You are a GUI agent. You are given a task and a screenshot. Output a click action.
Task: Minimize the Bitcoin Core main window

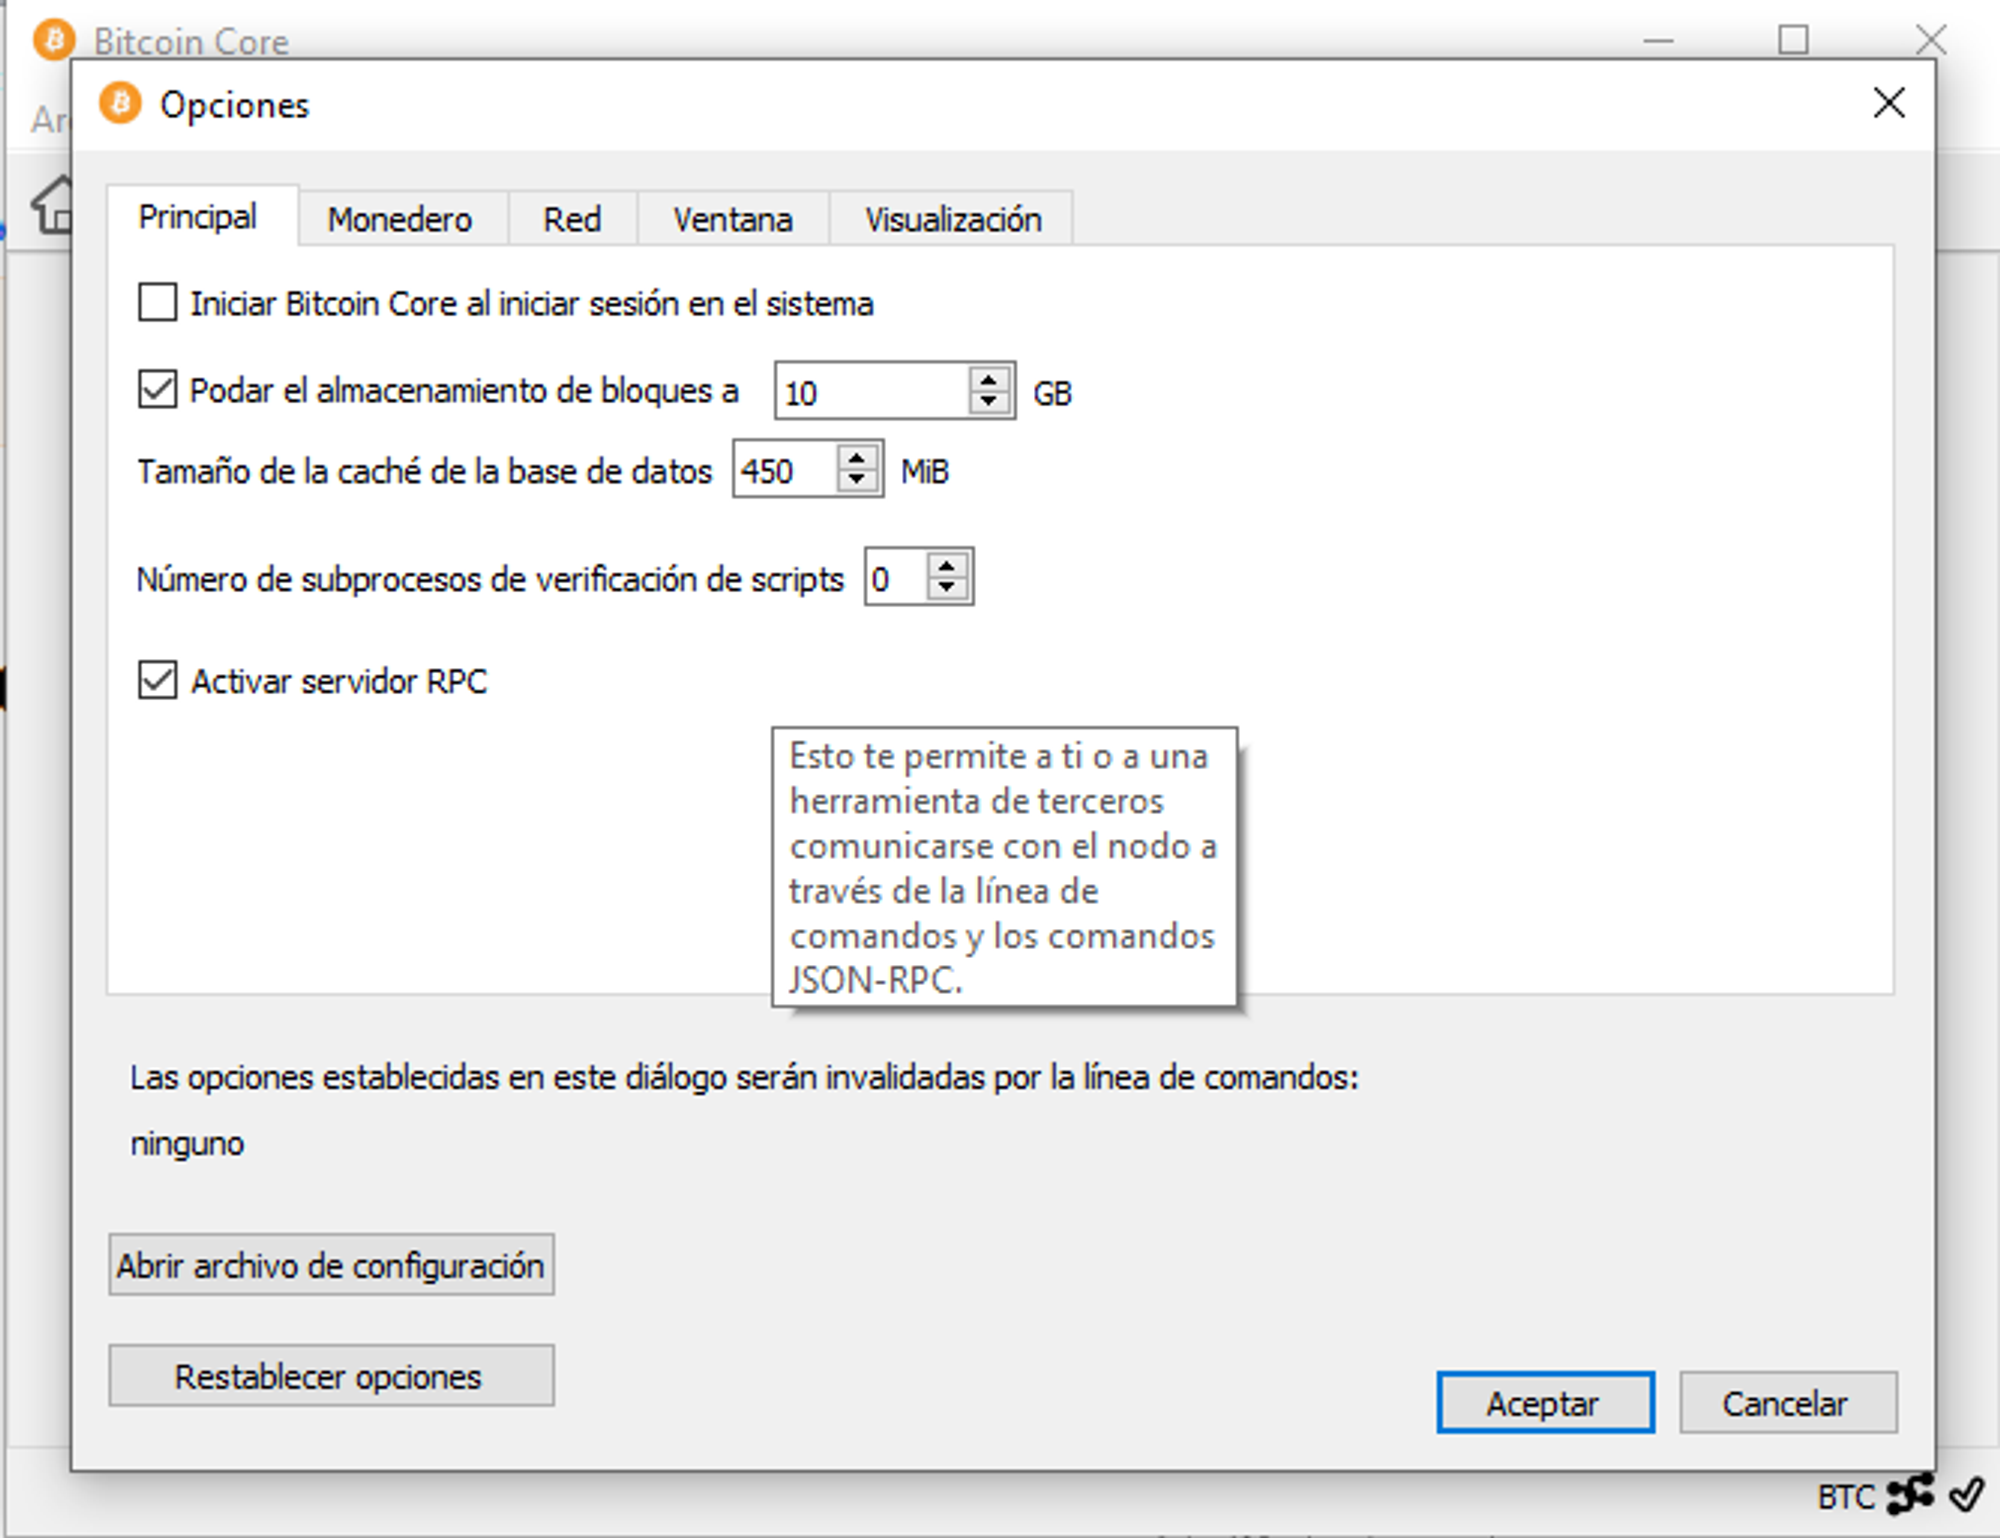point(1658,41)
